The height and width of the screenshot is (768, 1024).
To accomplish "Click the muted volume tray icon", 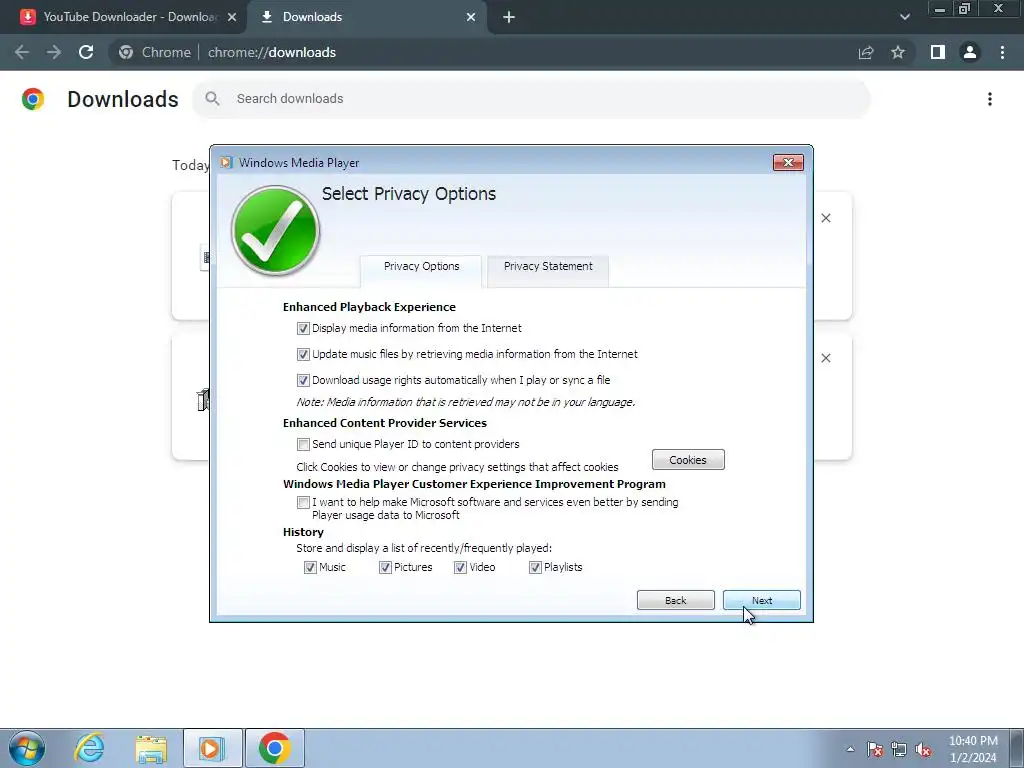I will [923, 749].
